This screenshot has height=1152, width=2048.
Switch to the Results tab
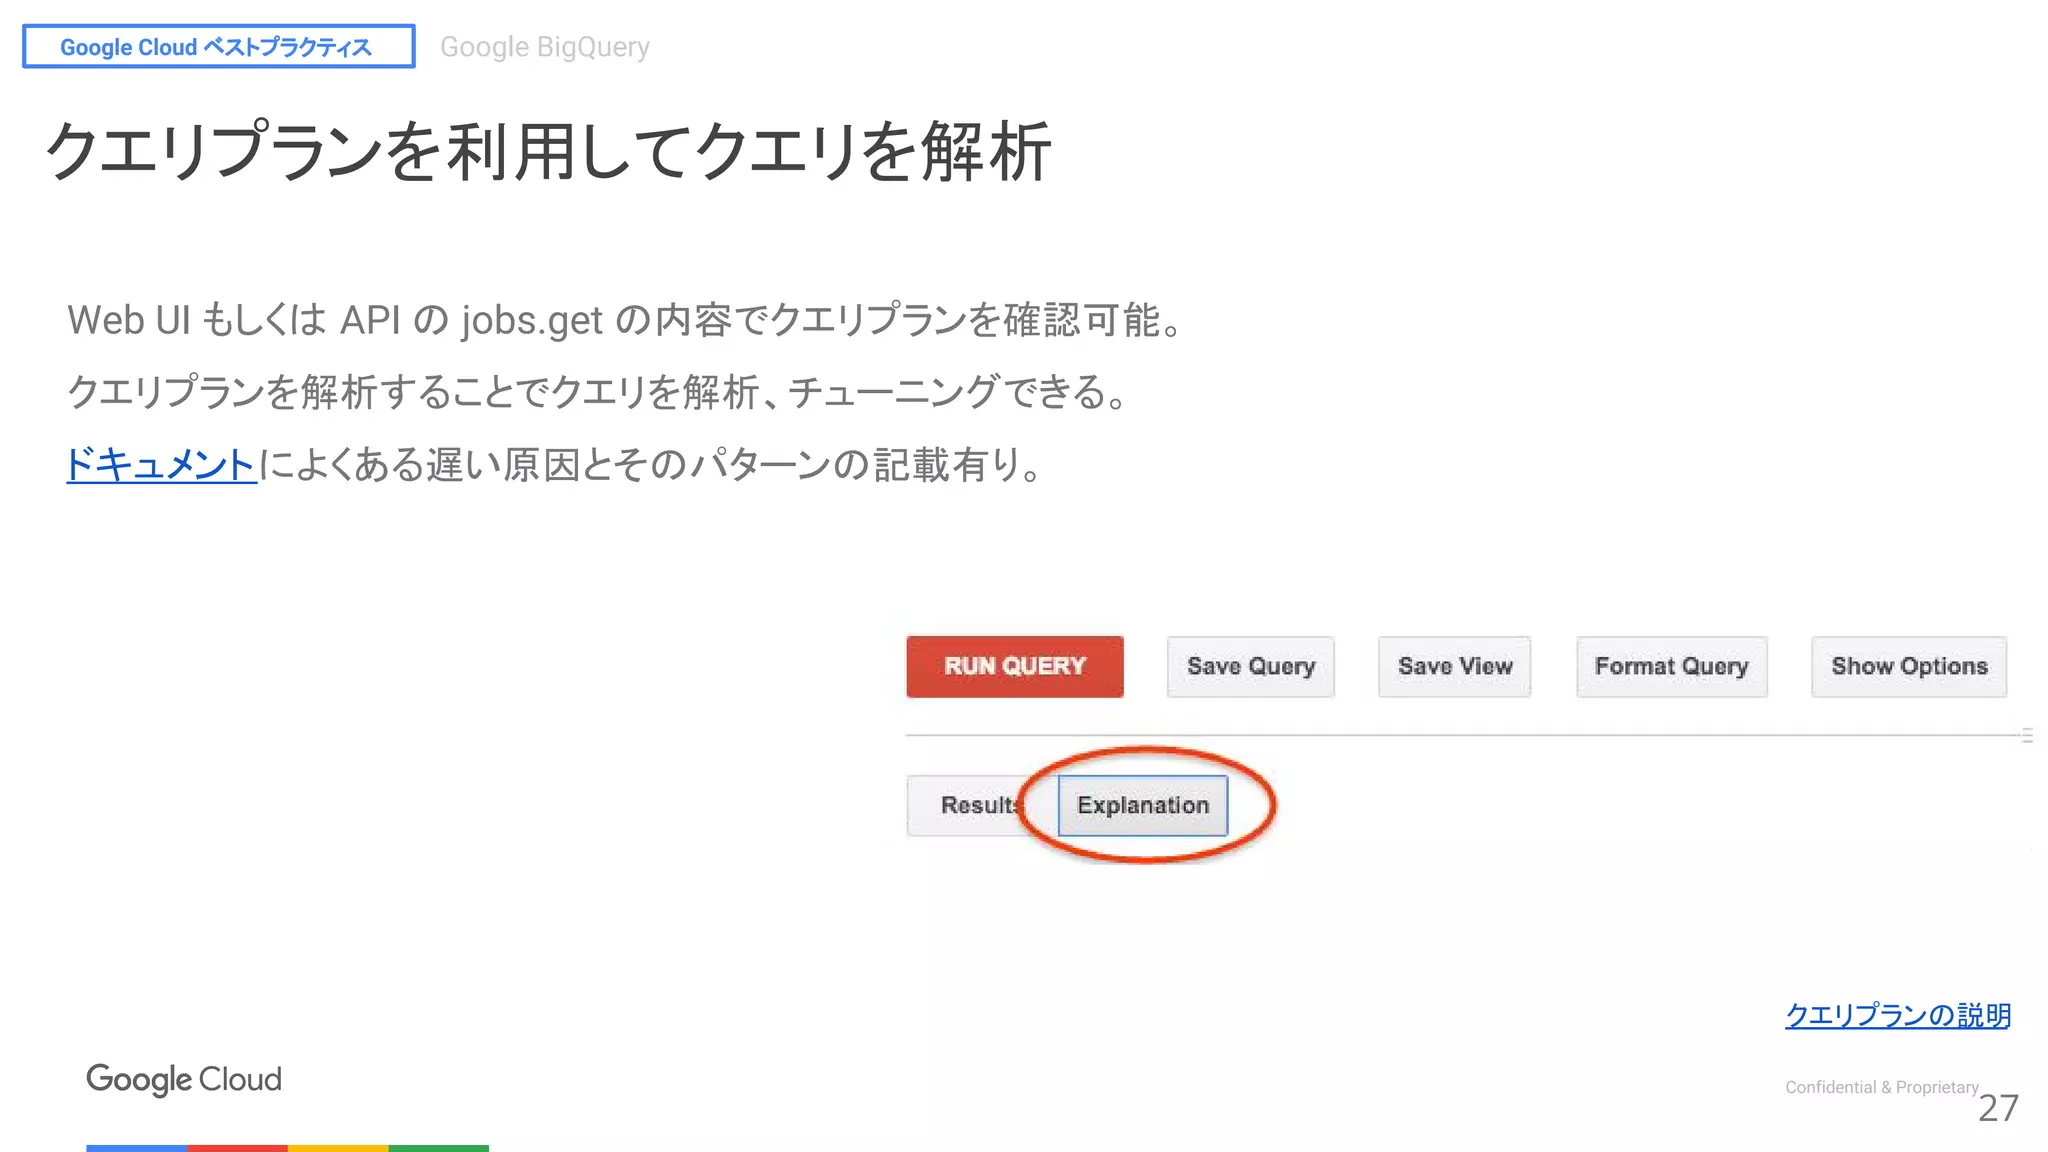[x=981, y=805]
